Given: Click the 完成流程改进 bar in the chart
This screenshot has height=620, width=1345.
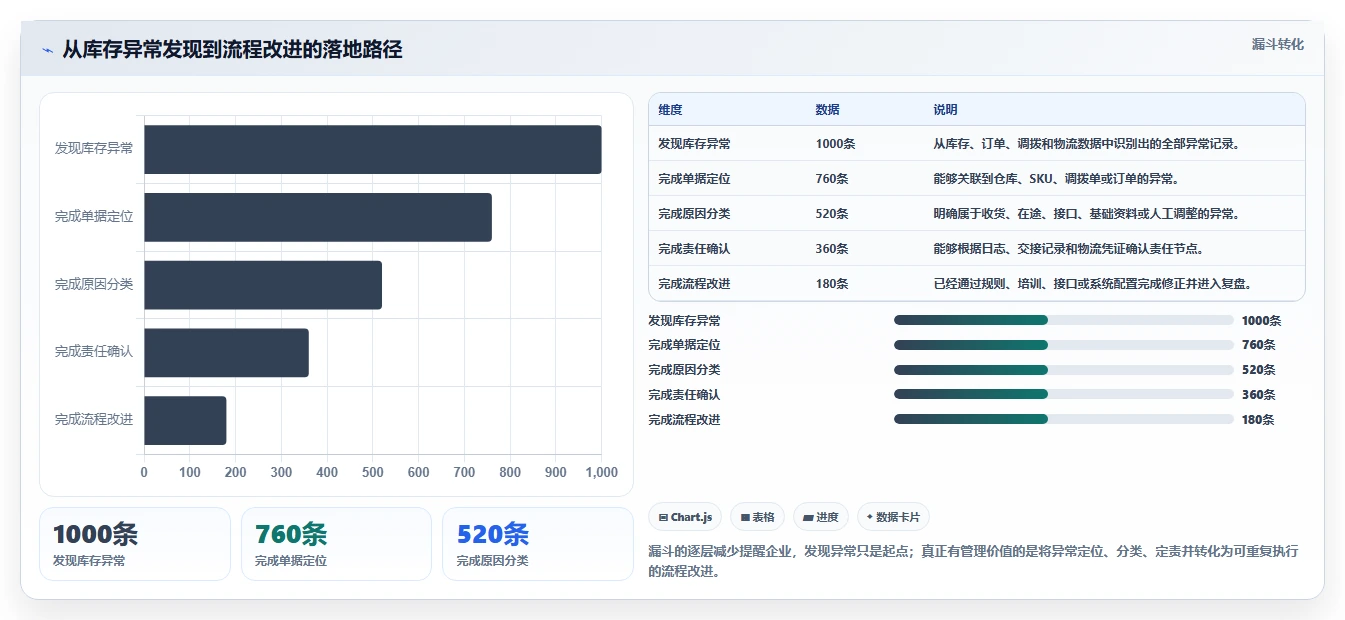Looking at the screenshot, I should tap(185, 420).
